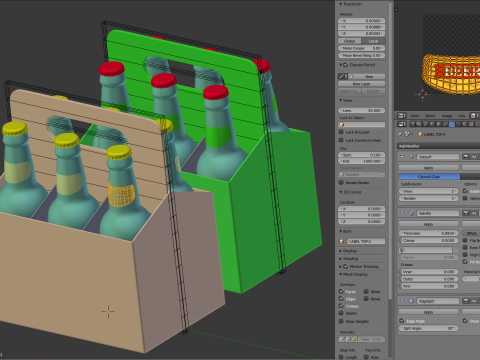The height and width of the screenshot is (360, 480).
Task: Toggle Subsurf modifier viewport visibility icon
Action: pyautogui.click(x=474, y=156)
